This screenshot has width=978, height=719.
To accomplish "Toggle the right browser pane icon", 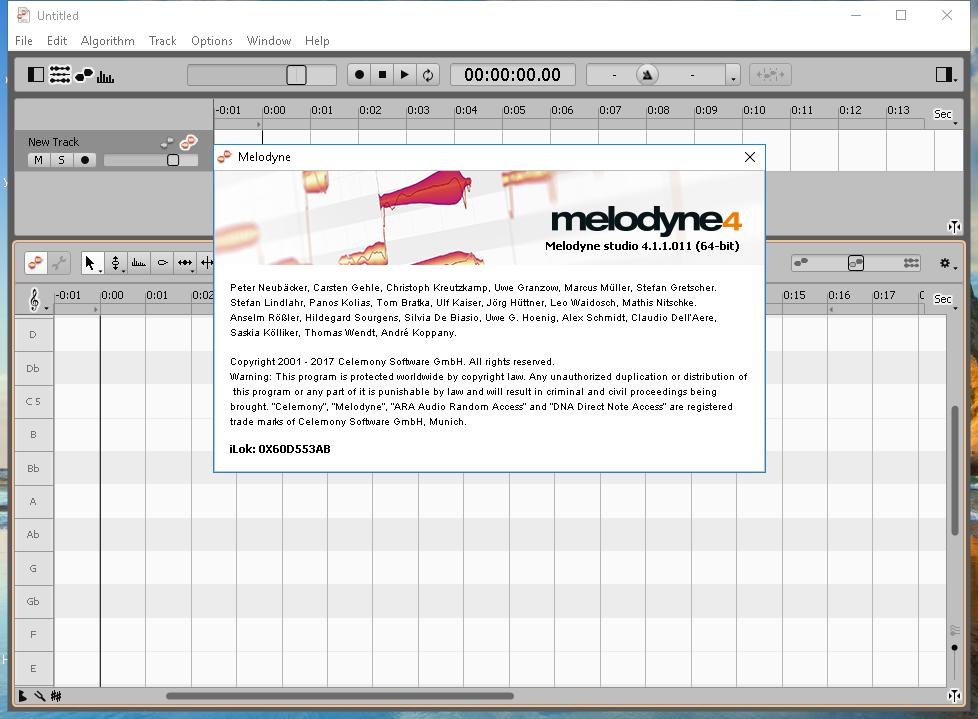I will [944, 75].
